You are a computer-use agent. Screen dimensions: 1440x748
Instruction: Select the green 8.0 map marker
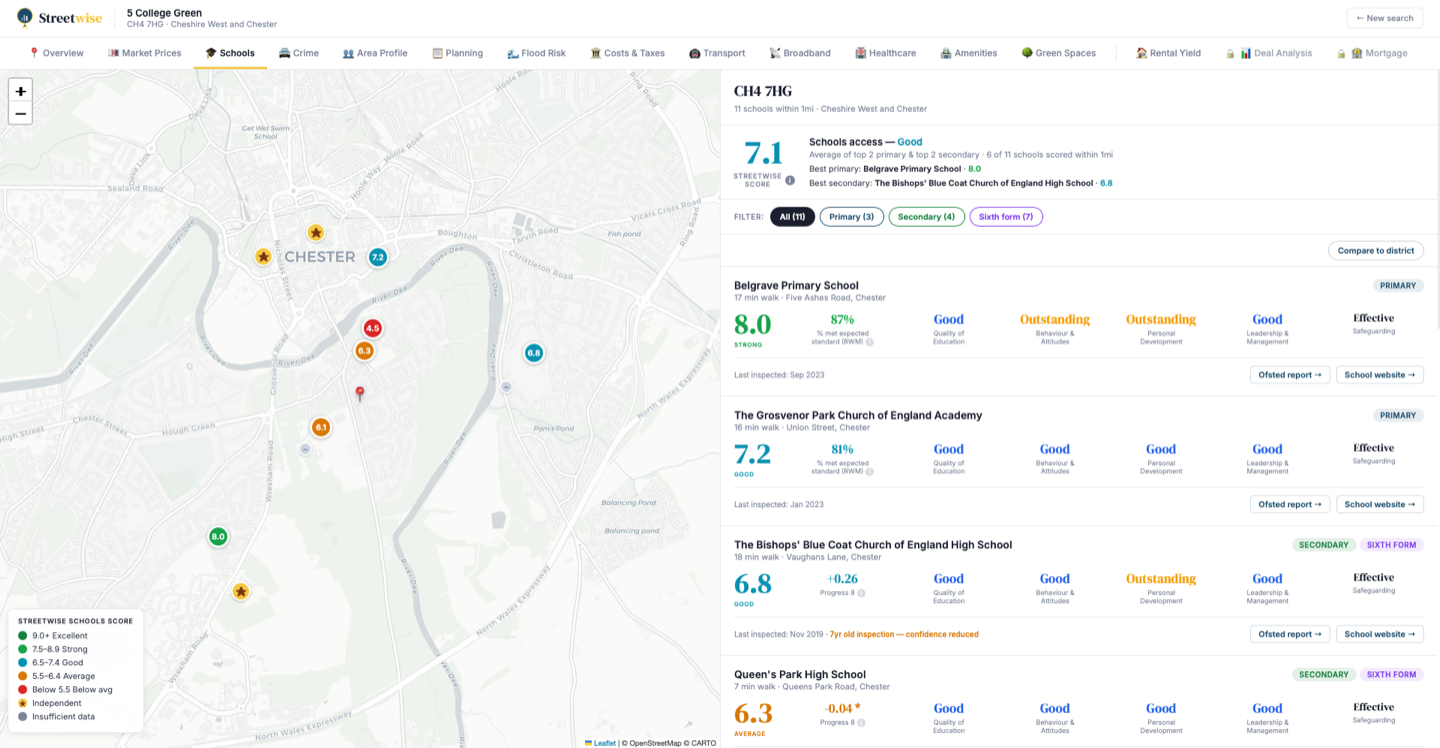tap(218, 537)
